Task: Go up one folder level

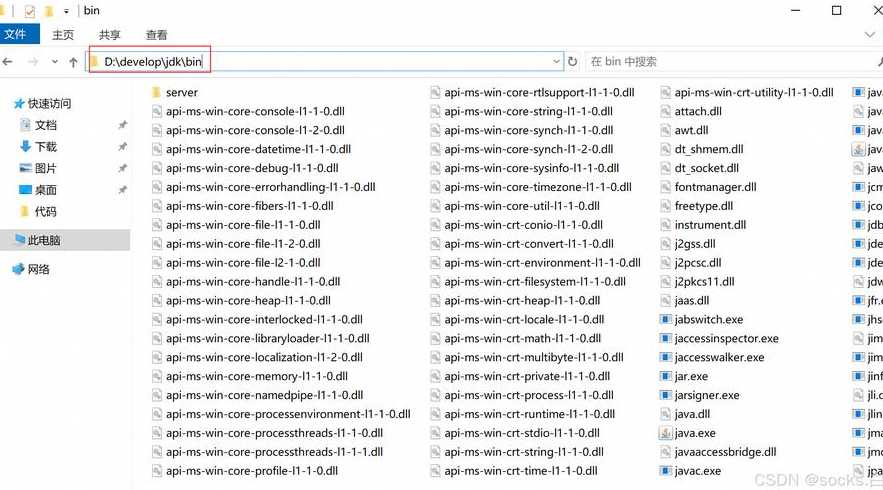Action: coord(73,62)
